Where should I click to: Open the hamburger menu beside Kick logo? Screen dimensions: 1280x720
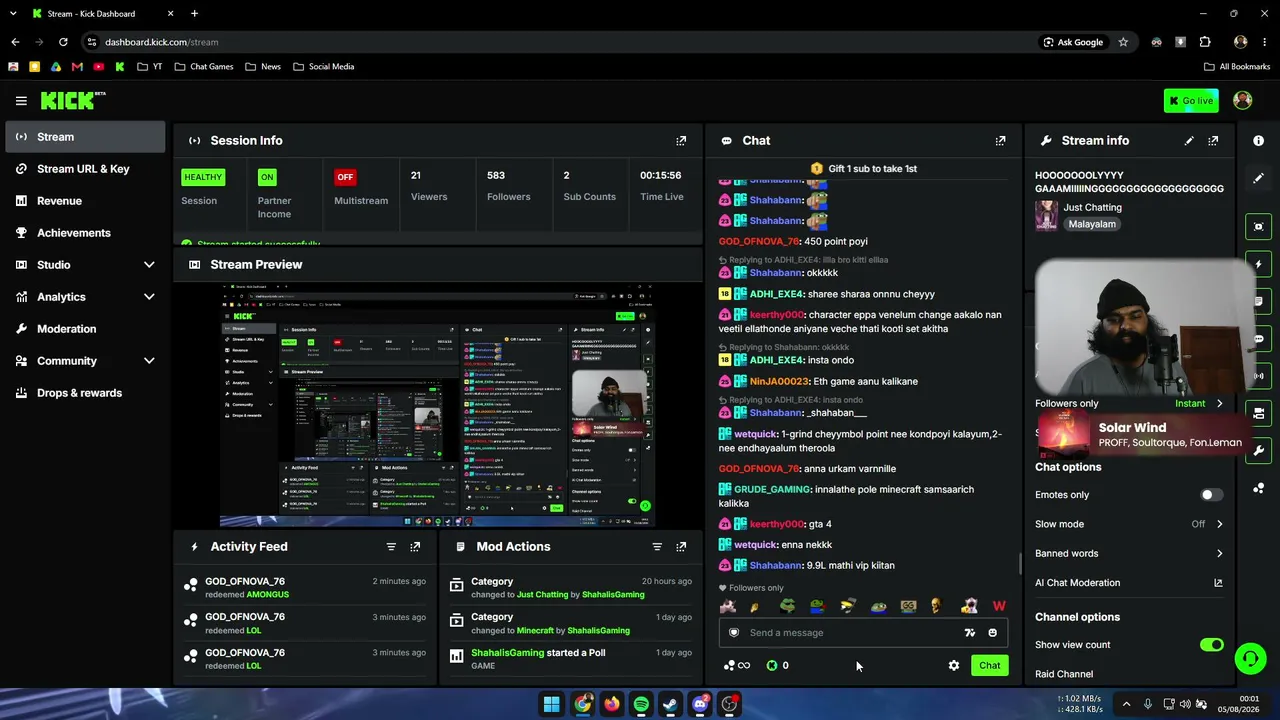(21, 101)
